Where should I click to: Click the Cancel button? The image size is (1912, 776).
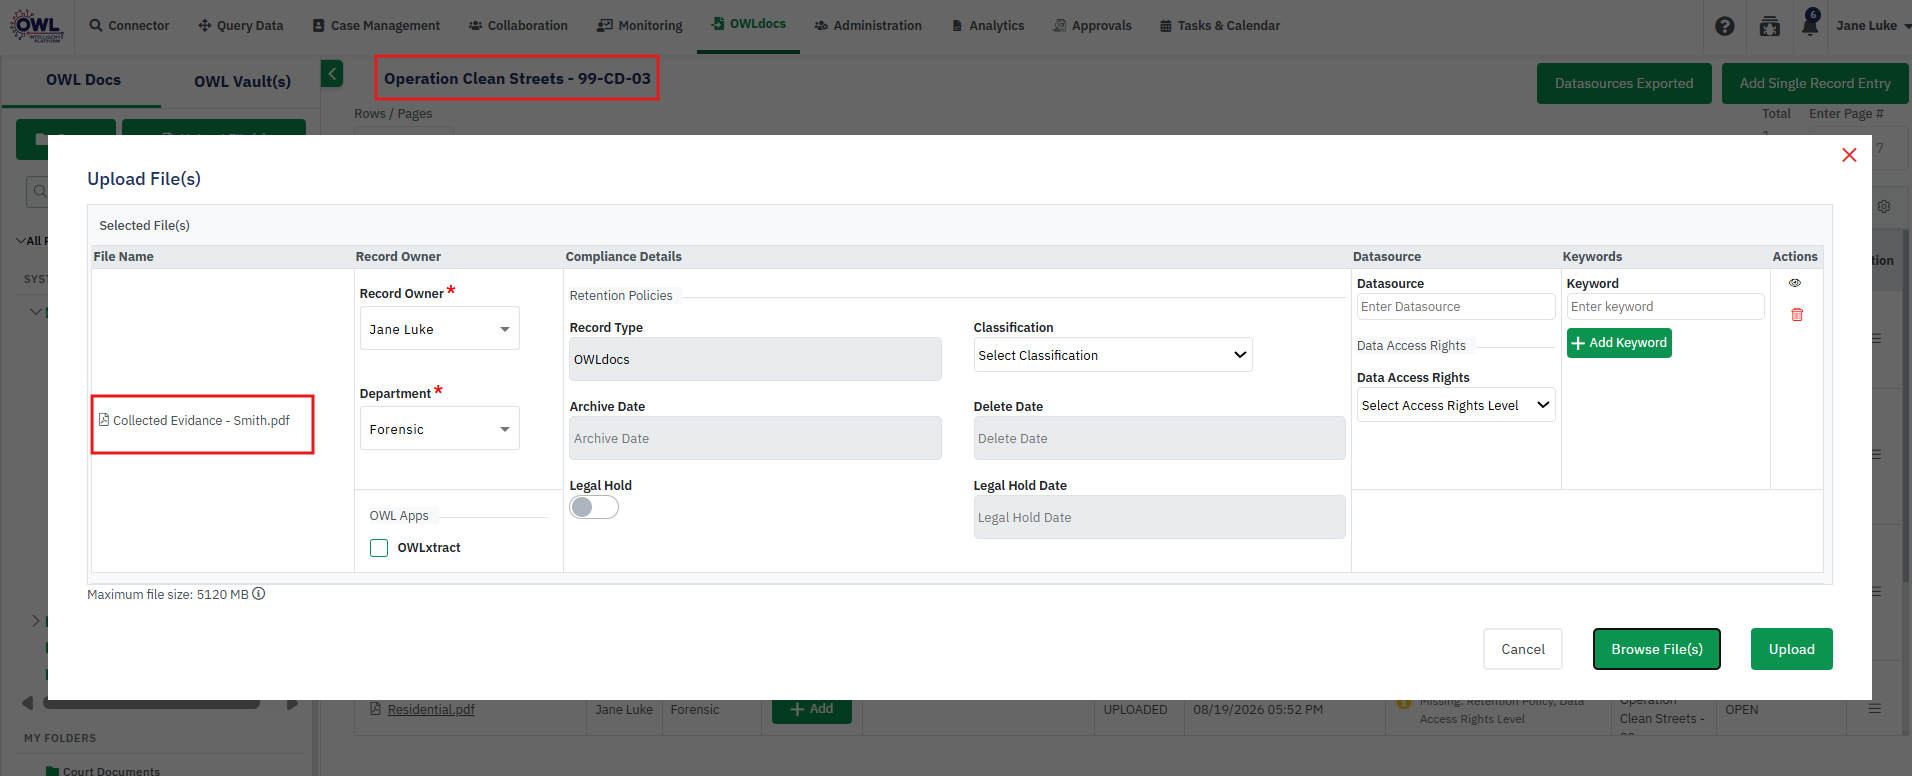pyautogui.click(x=1522, y=649)
